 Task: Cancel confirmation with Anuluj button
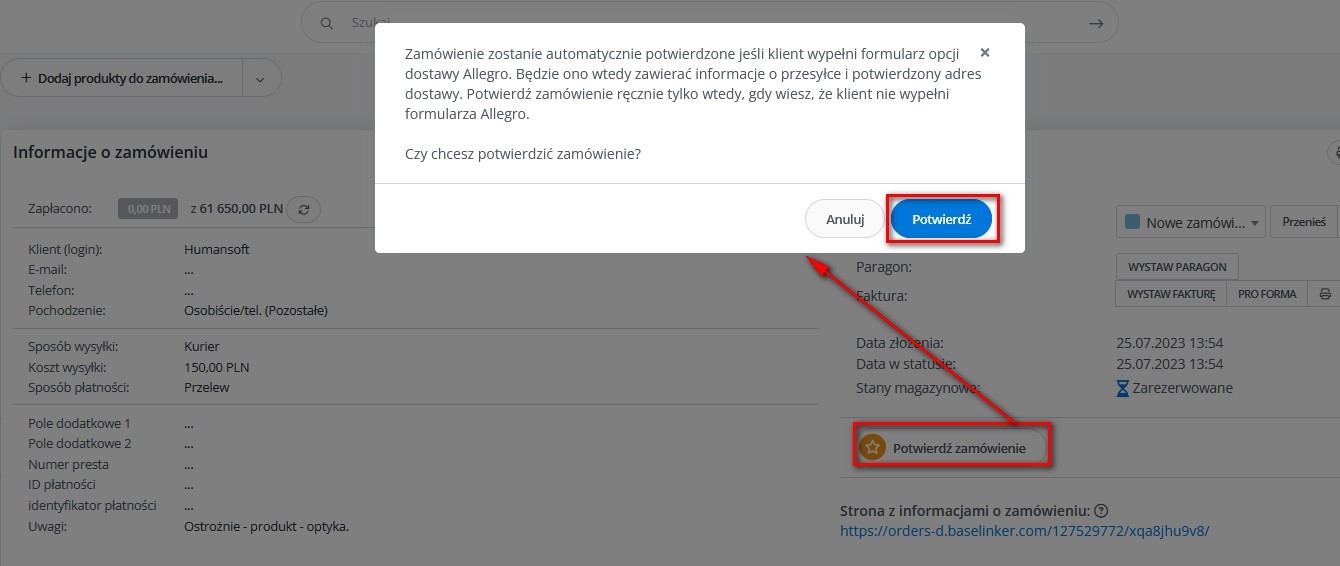[845, 219]
